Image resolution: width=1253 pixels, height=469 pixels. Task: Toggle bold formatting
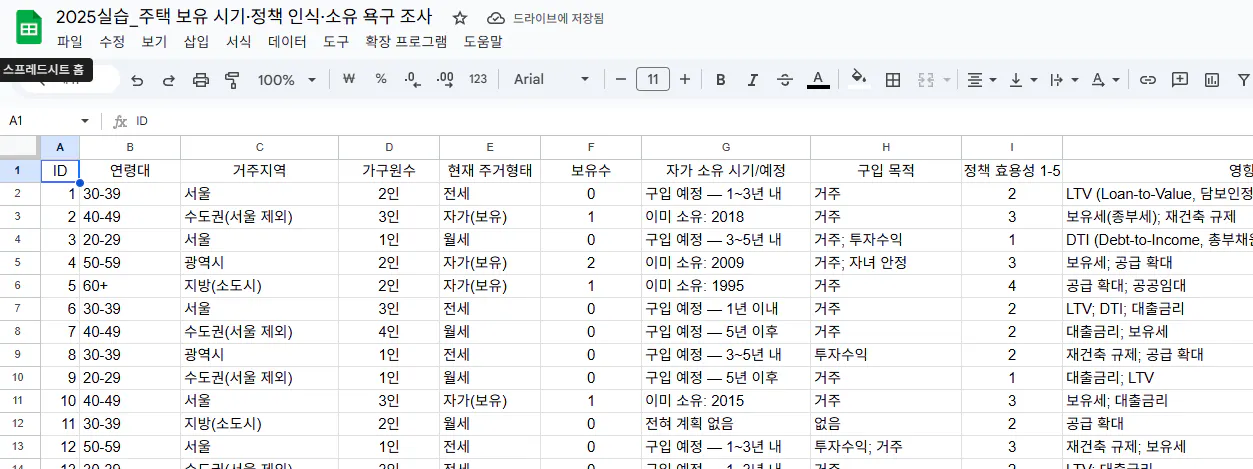720,79
